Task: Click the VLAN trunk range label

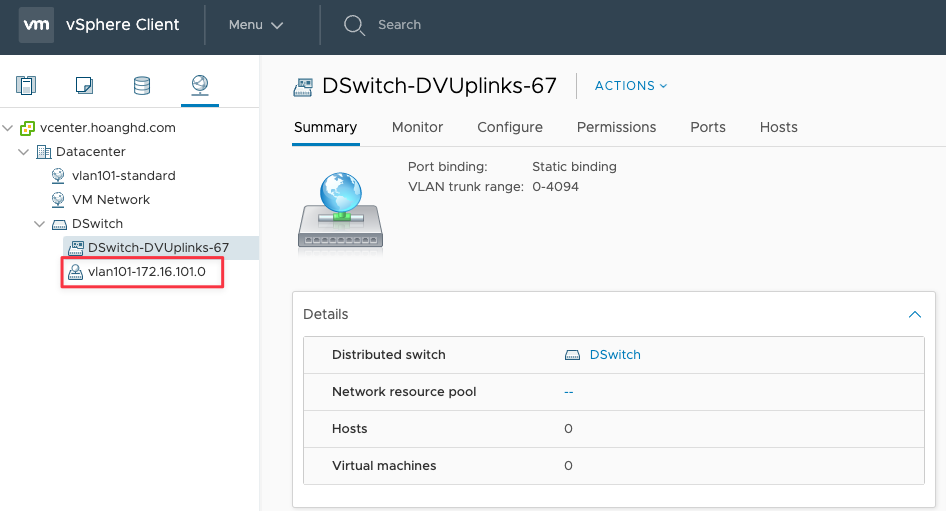Action: pos(465,186)
